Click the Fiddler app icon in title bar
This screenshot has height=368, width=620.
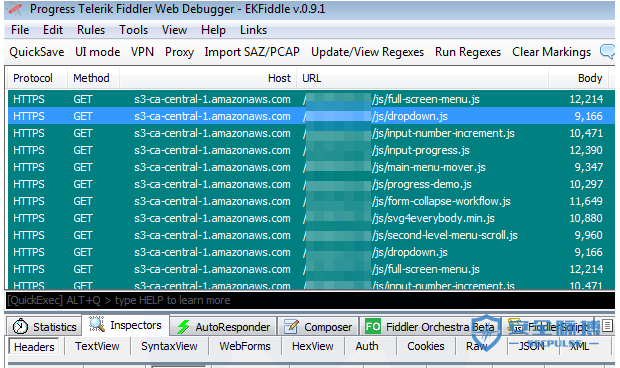tap(15, 9)
